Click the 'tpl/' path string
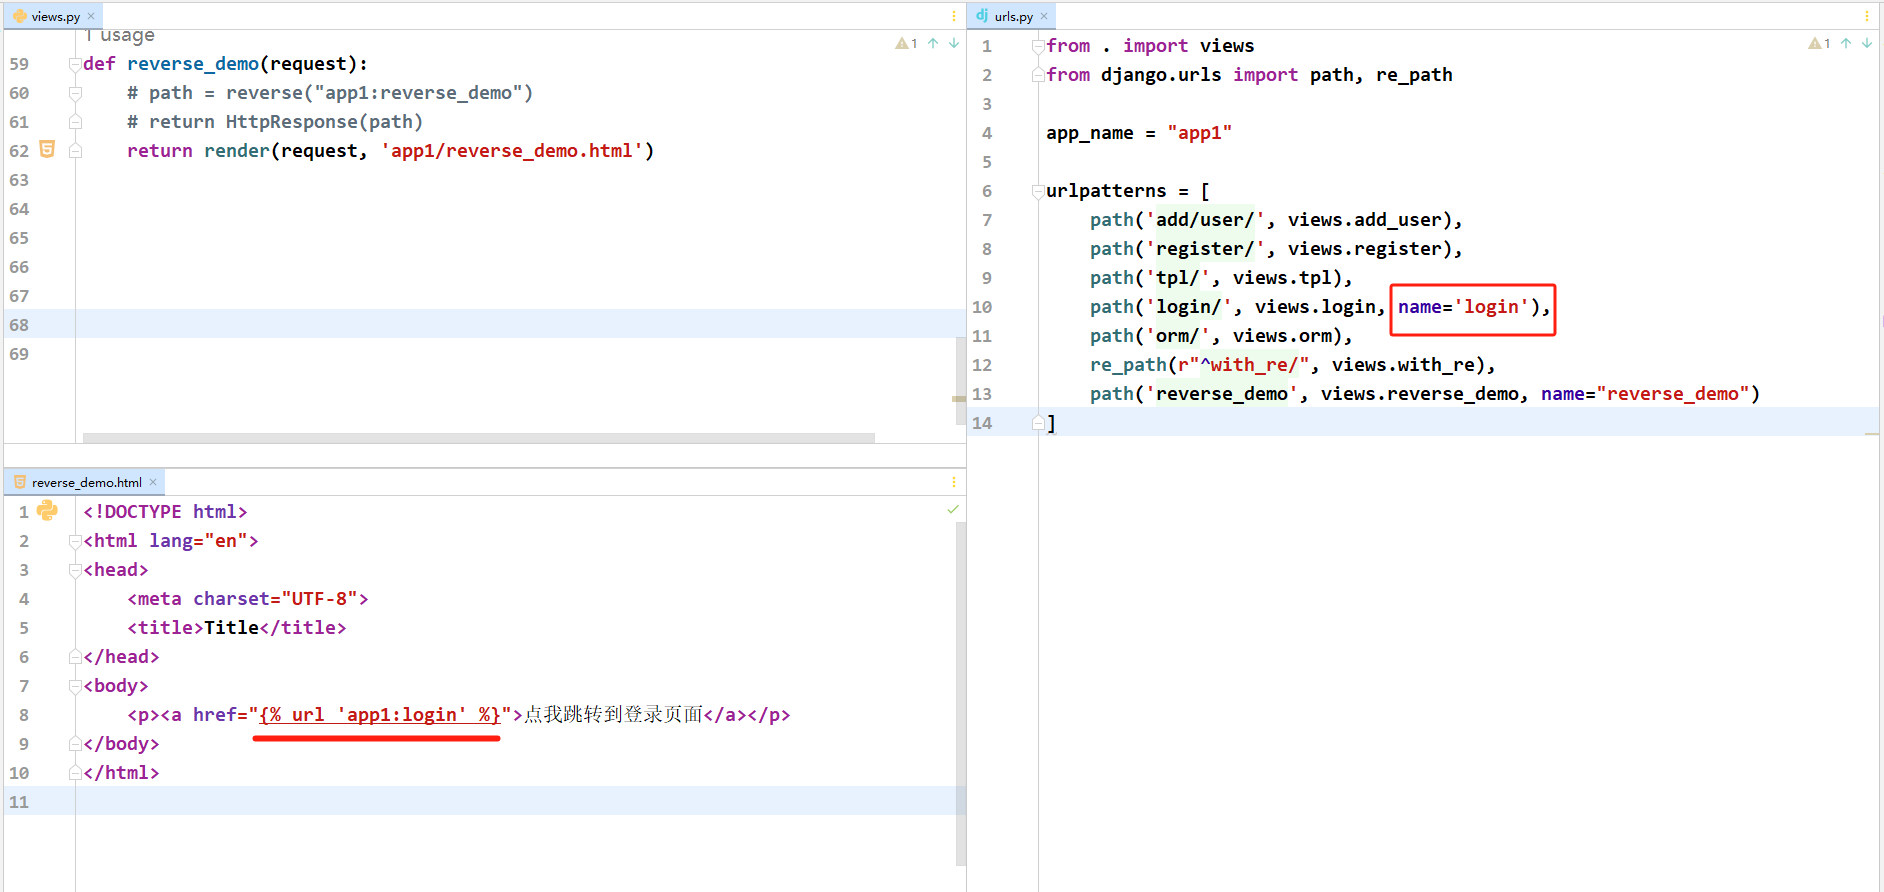The width and height of the screenshot is (1884, 892). tap(1177, 278)
